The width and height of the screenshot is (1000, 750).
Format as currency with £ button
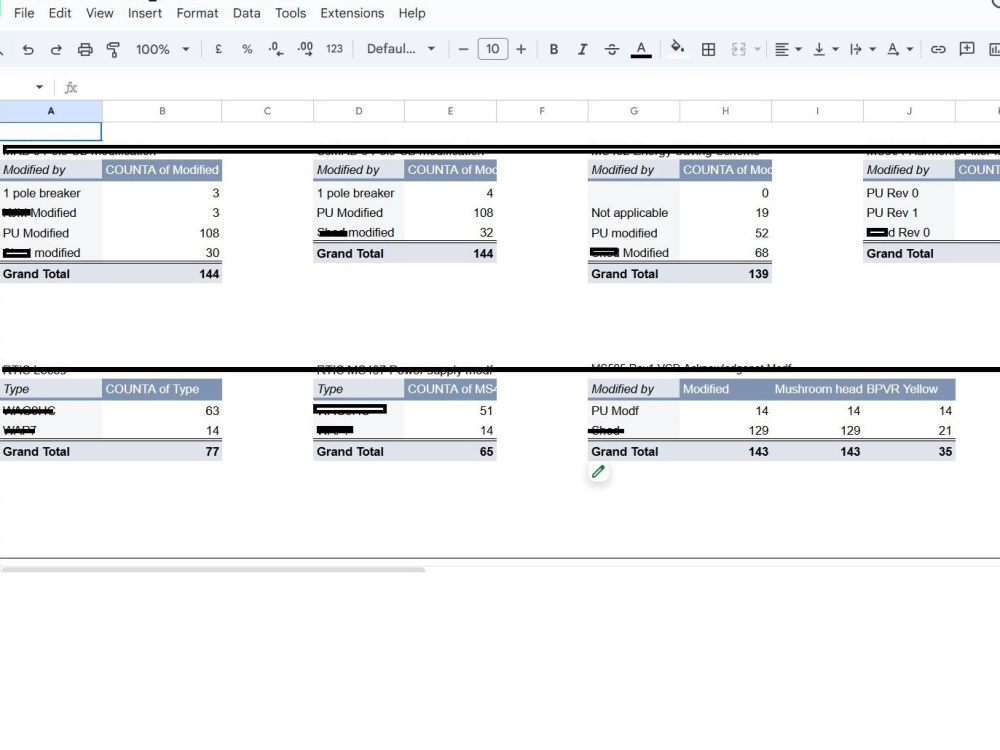(x=218, y=49)
